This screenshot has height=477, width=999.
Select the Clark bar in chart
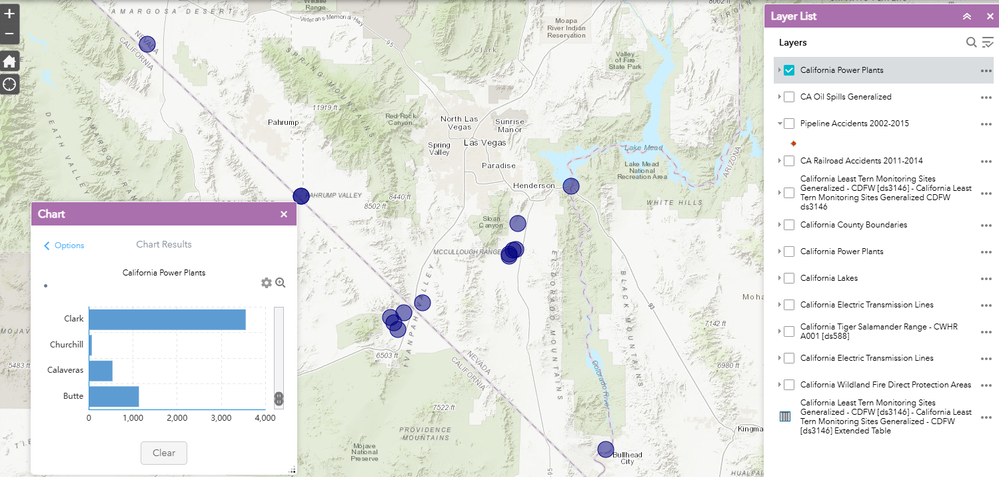click(167, 318)
